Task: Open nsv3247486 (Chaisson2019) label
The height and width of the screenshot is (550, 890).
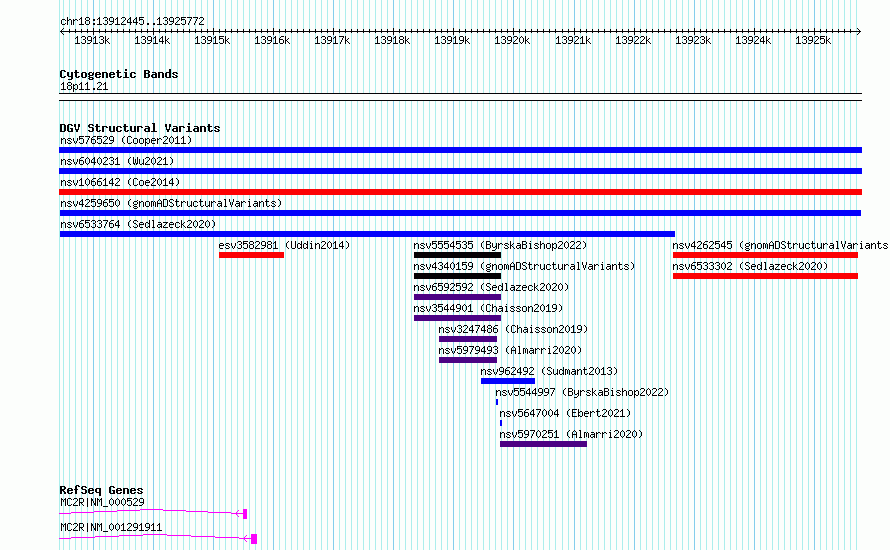Action: [x=513, y=329]
